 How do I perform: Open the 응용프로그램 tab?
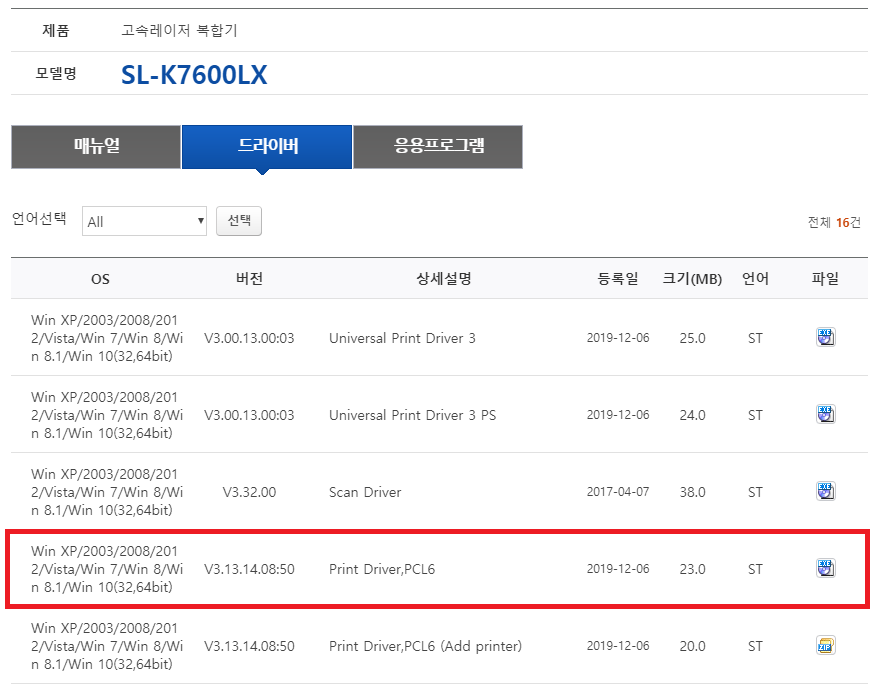(438, 146)
